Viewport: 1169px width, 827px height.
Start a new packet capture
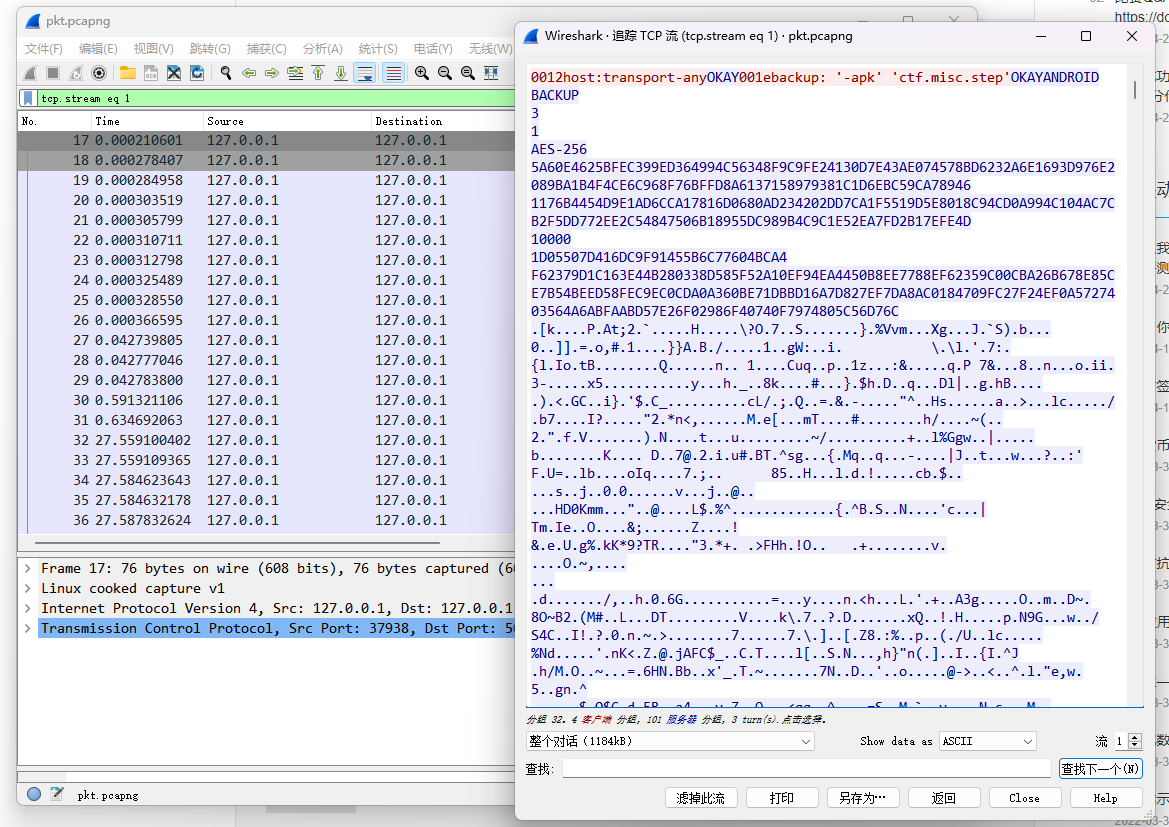coord(28,73)
